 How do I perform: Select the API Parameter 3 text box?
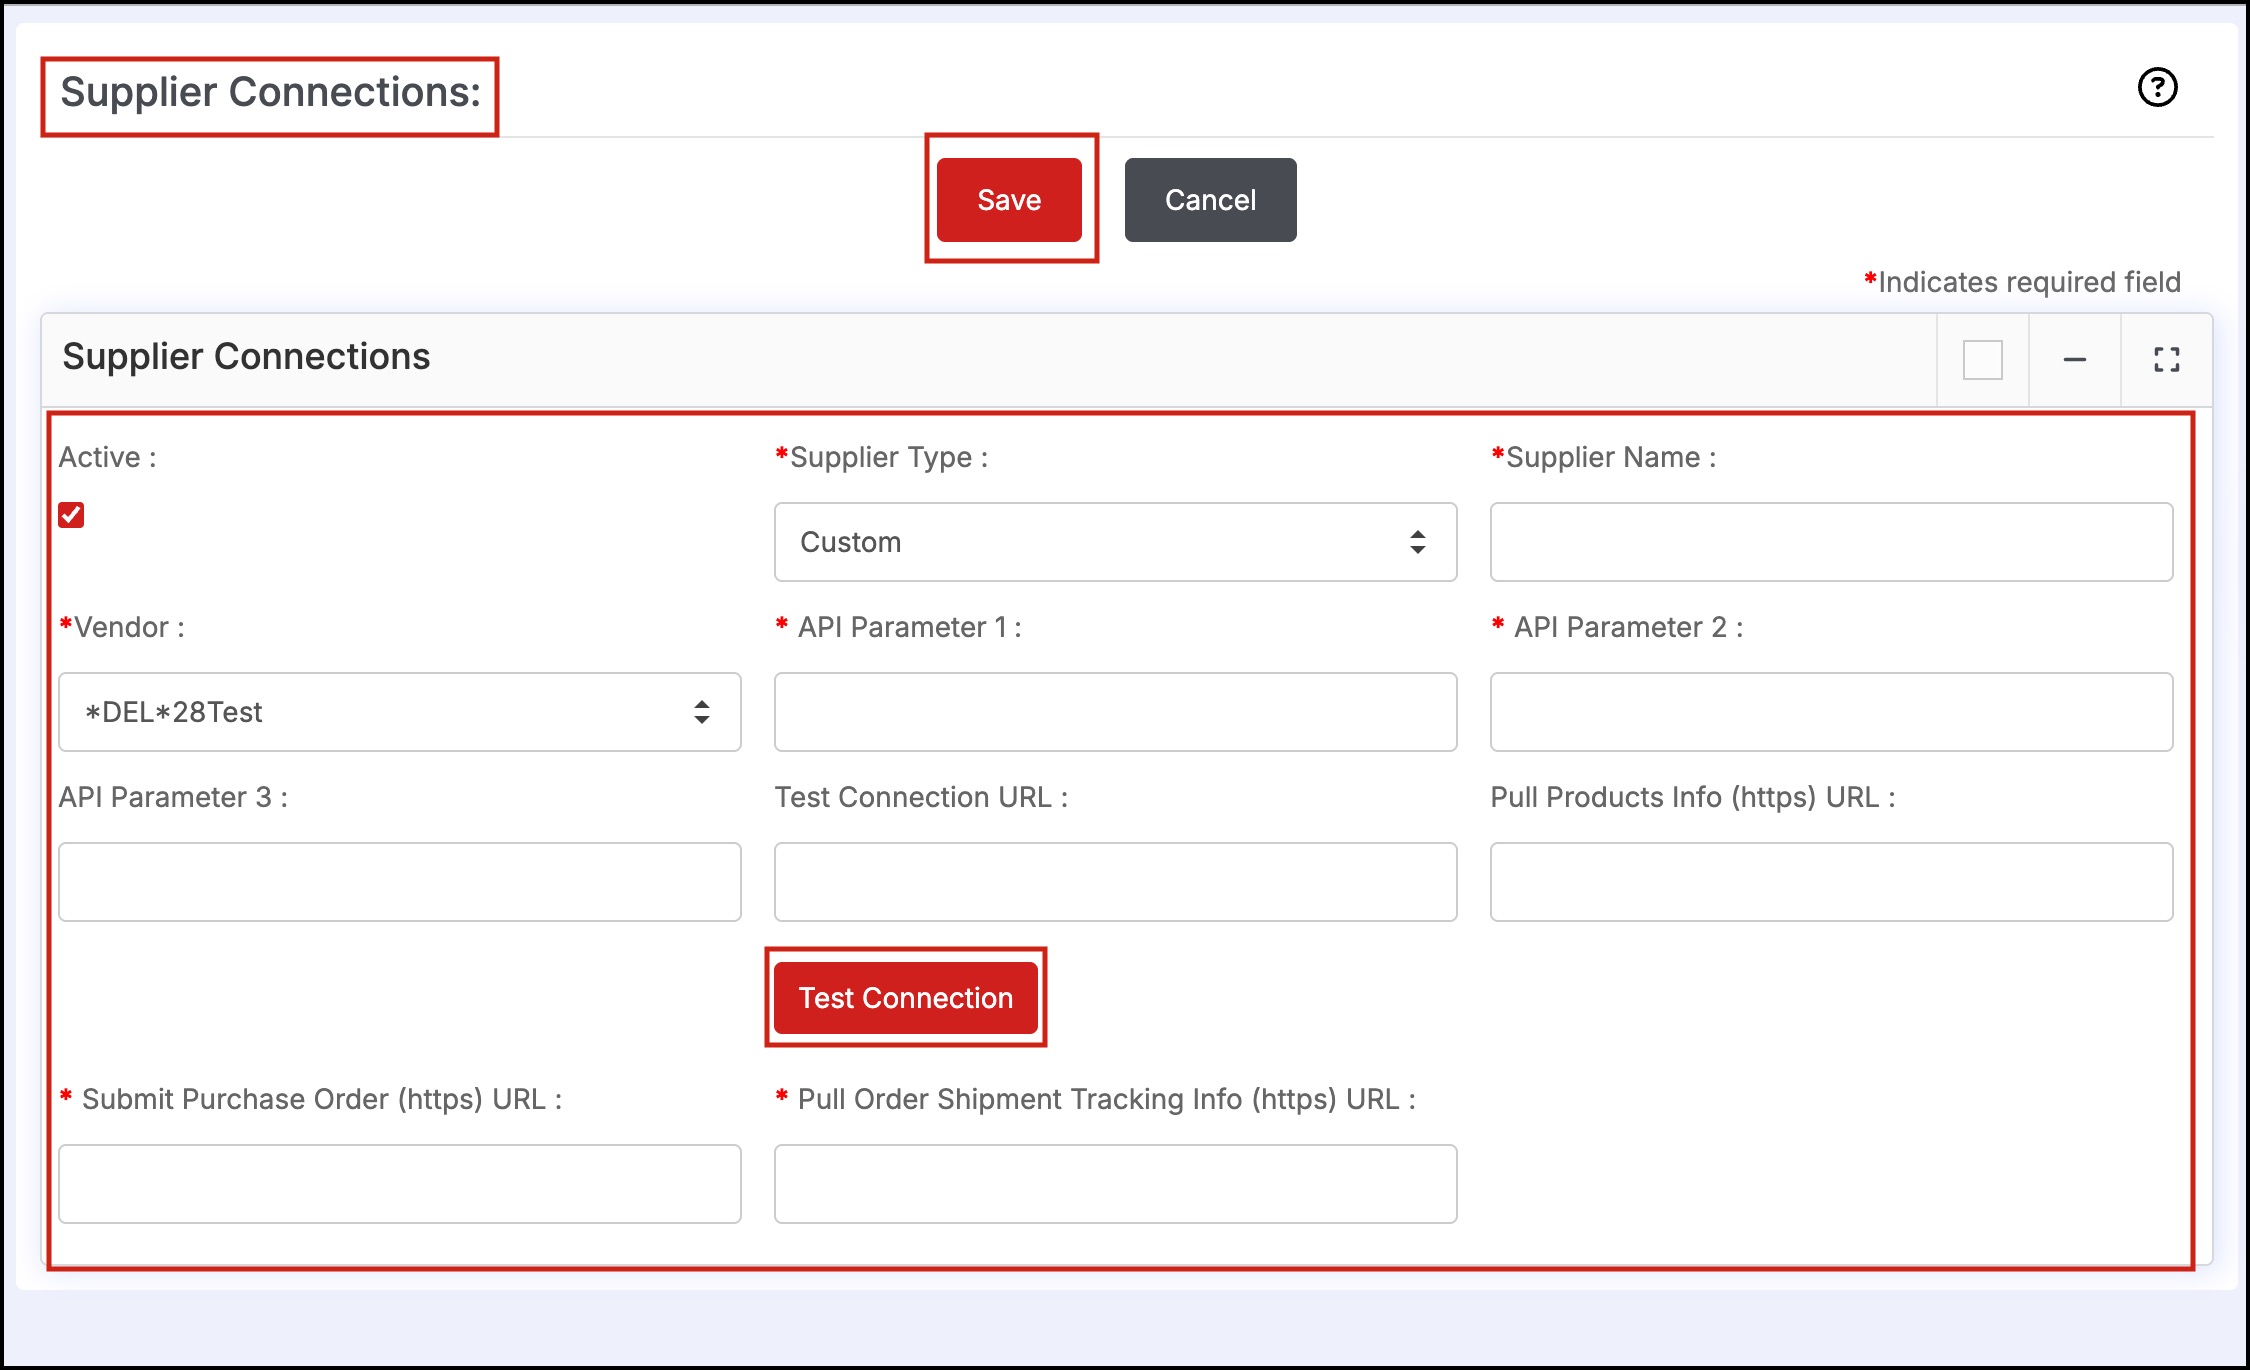tap(399, 882)
